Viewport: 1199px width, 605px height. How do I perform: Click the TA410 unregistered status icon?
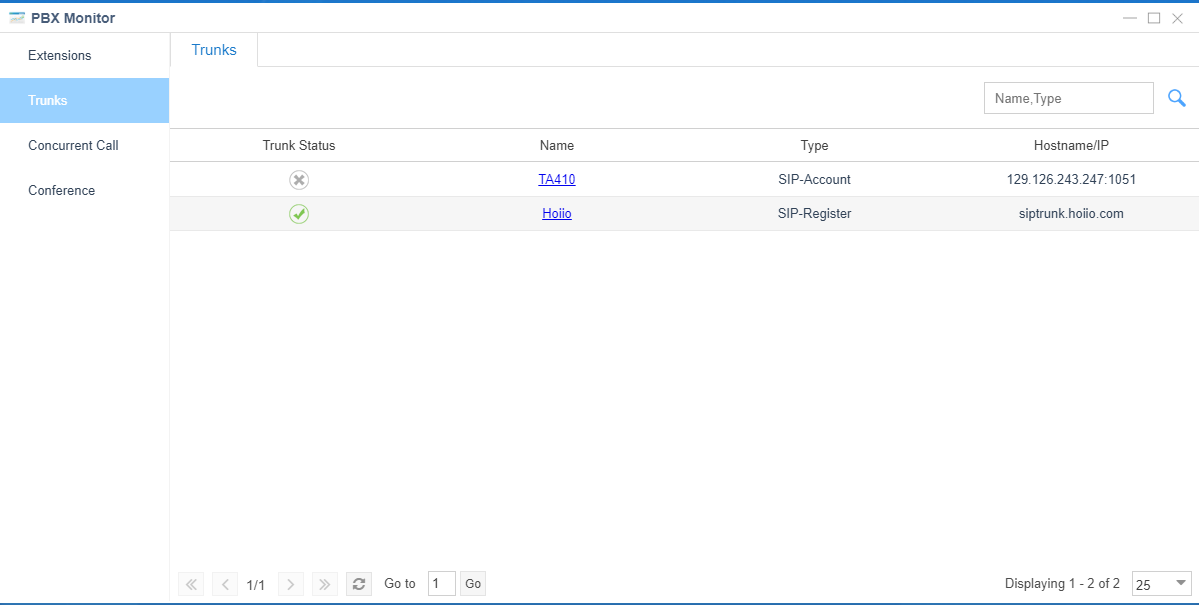coord(299,180)
